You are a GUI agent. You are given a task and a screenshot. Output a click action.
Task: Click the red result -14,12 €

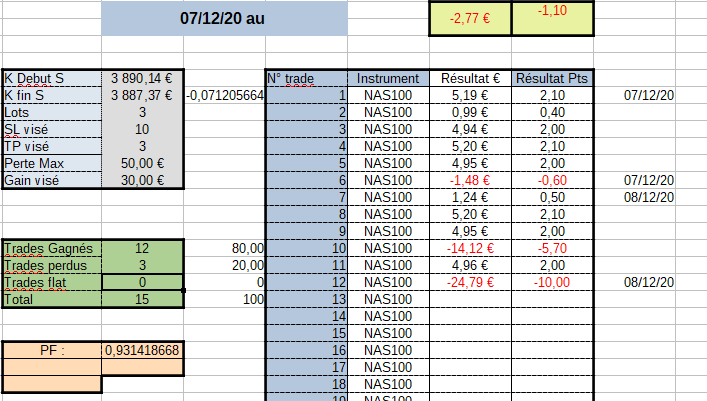[470, 249]
